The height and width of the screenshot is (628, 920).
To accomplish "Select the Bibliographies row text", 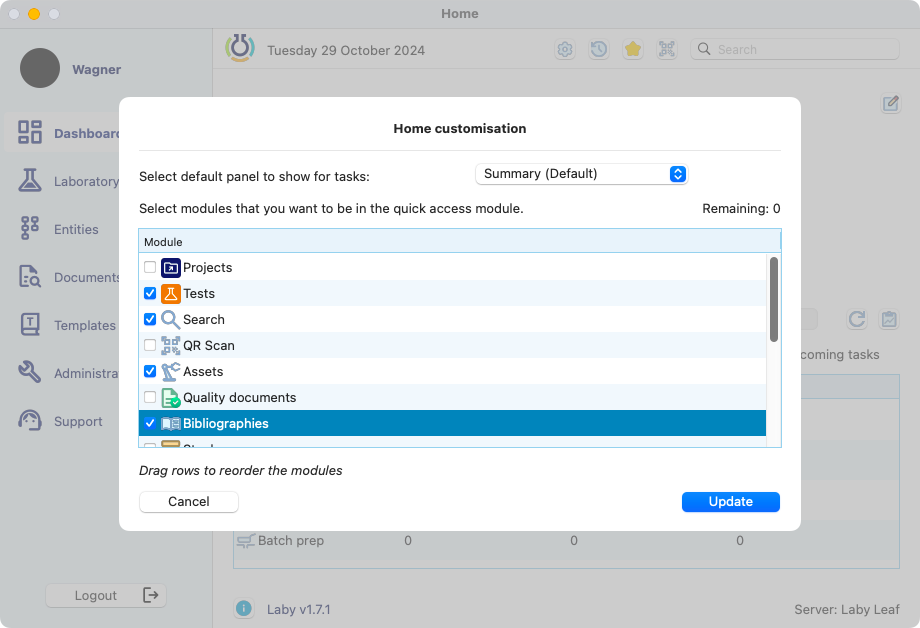I will (226, 423).
